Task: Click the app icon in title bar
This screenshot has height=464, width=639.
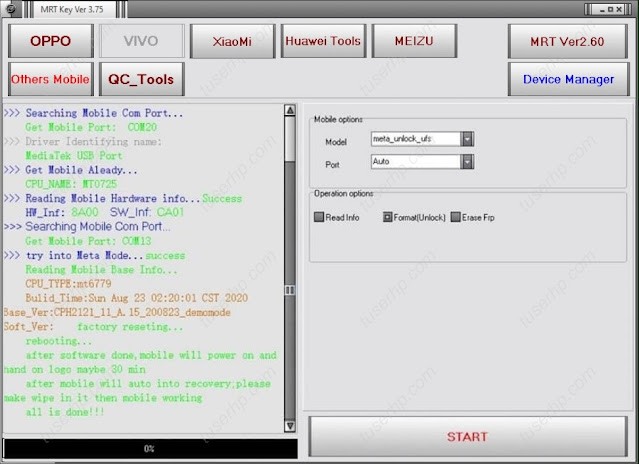Action: click(11, 9)
